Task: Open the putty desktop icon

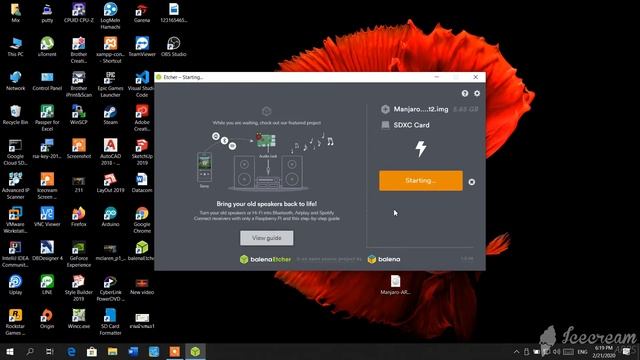Action: [x=47, y=13]
